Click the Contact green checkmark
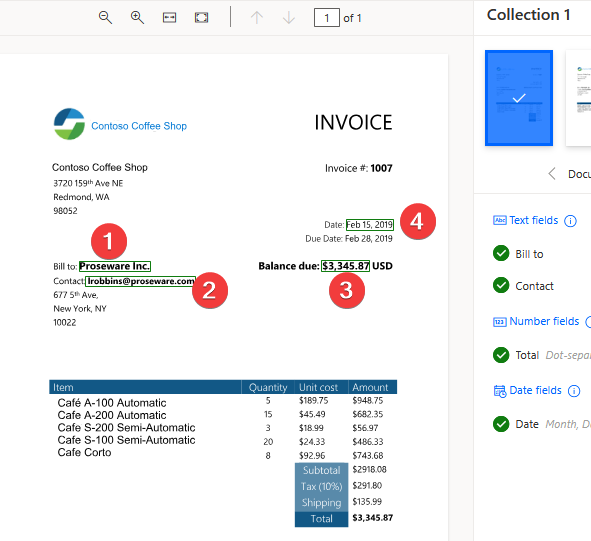Viewport: 591px width, 541px height. pyautogui.click(x=501, y=285)
